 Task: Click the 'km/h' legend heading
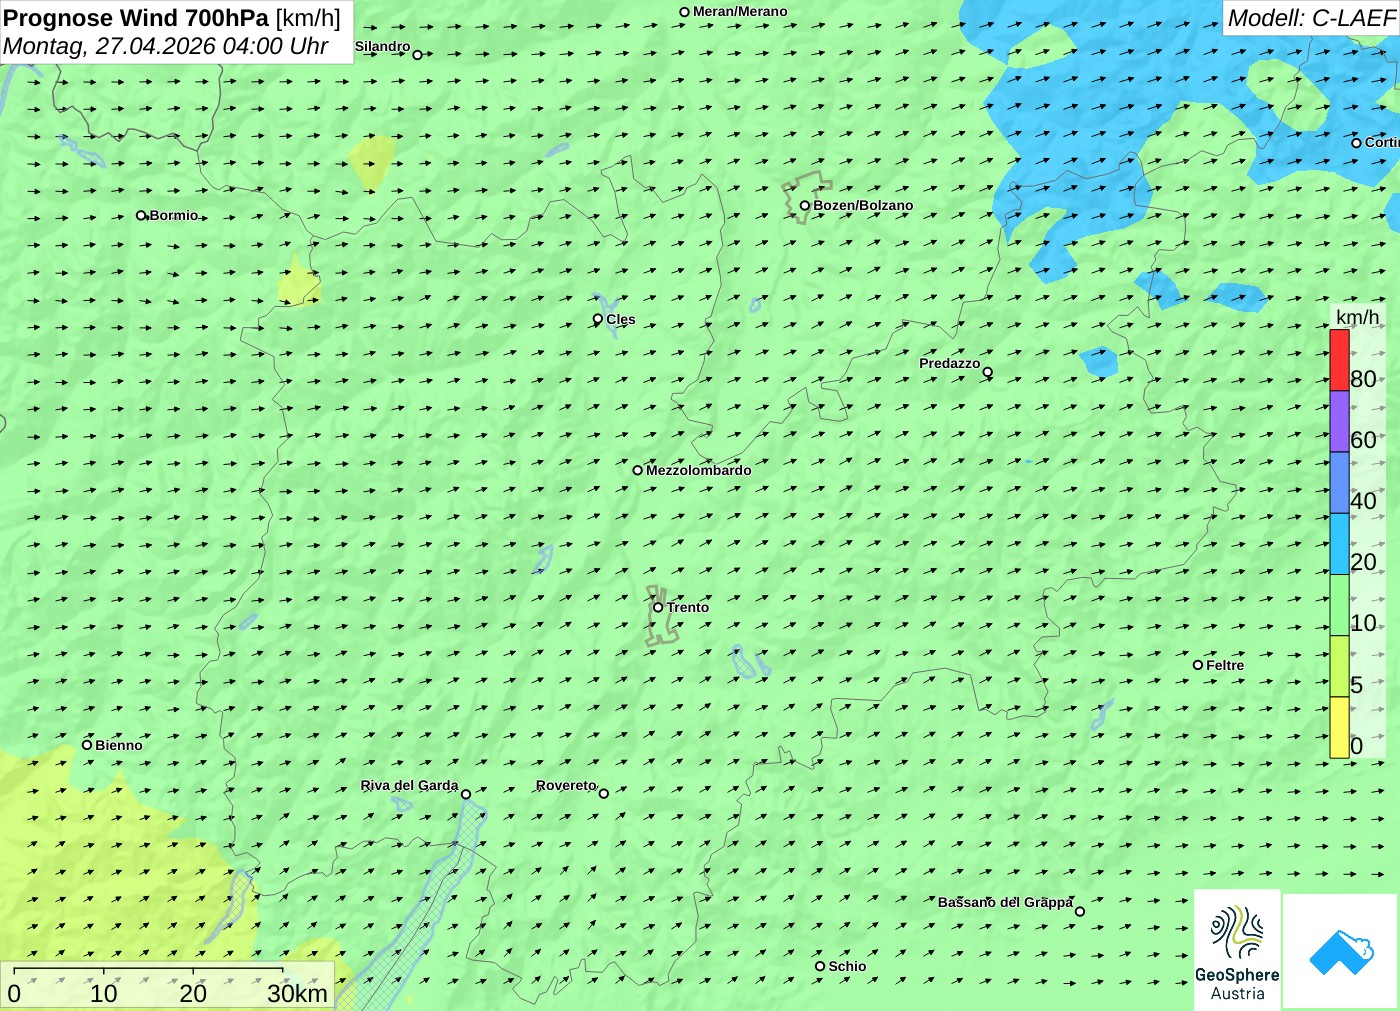click(x=1357, y=317)
